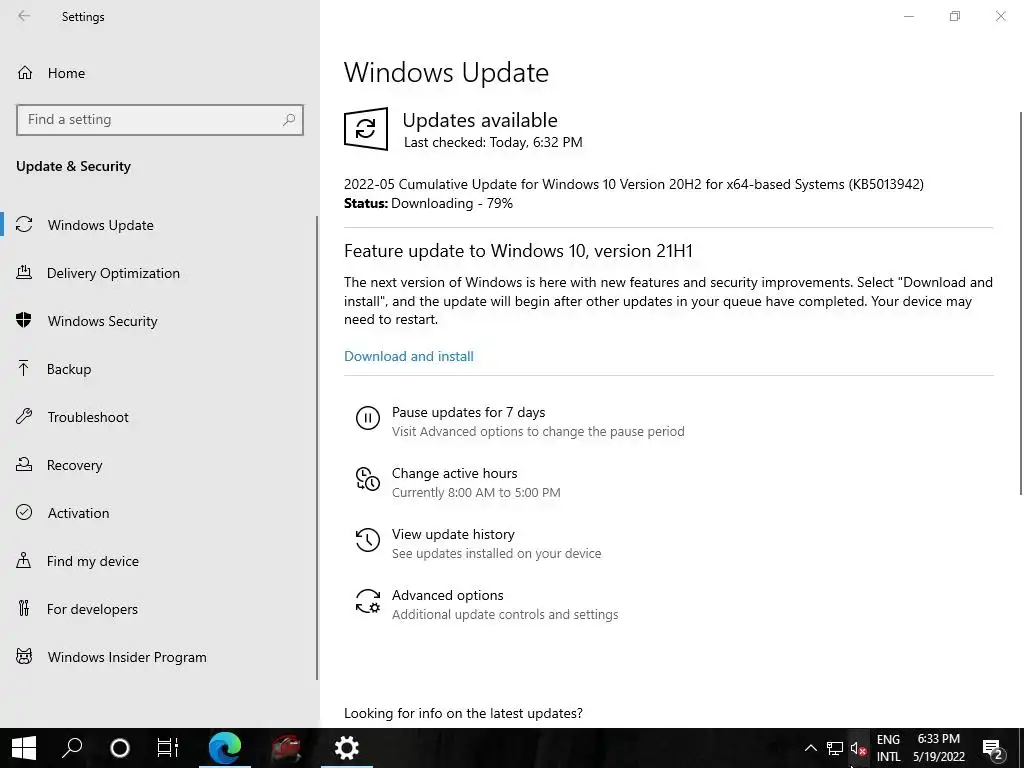Click the Windows Update sync icon in sidebar
Image resolution: width=1024 pixels, height=768 pixels.
tap(24, 225)
